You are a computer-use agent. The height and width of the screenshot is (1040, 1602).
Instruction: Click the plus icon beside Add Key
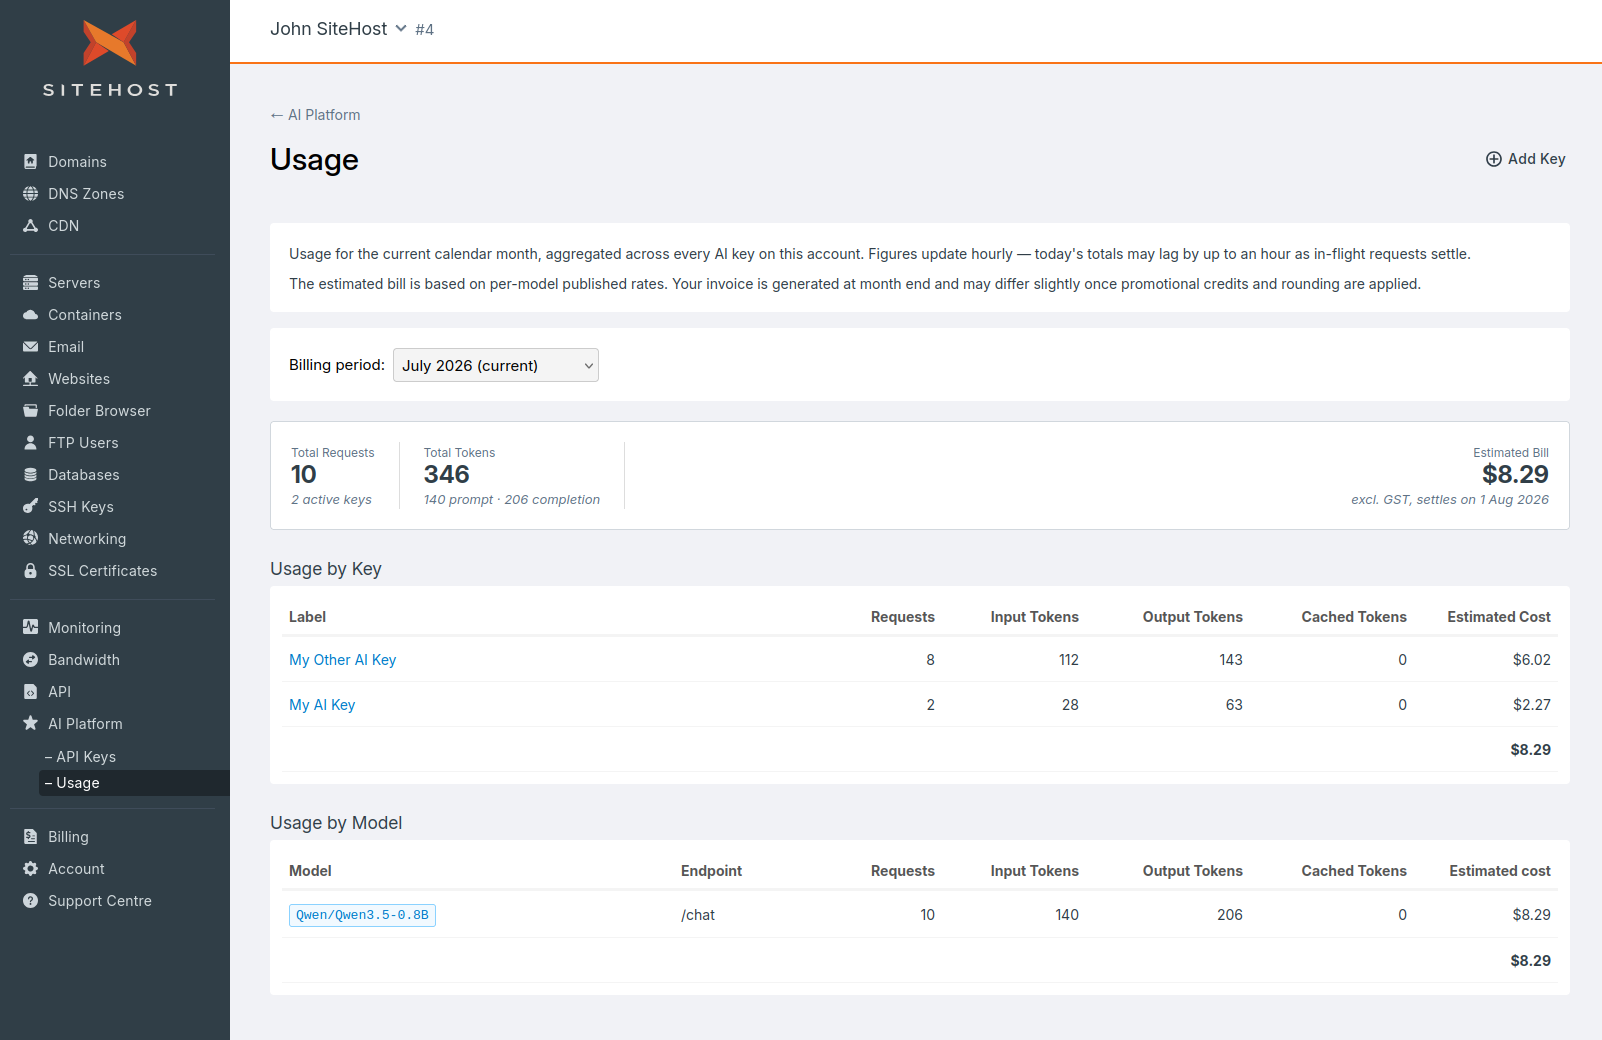[1494, 159]
